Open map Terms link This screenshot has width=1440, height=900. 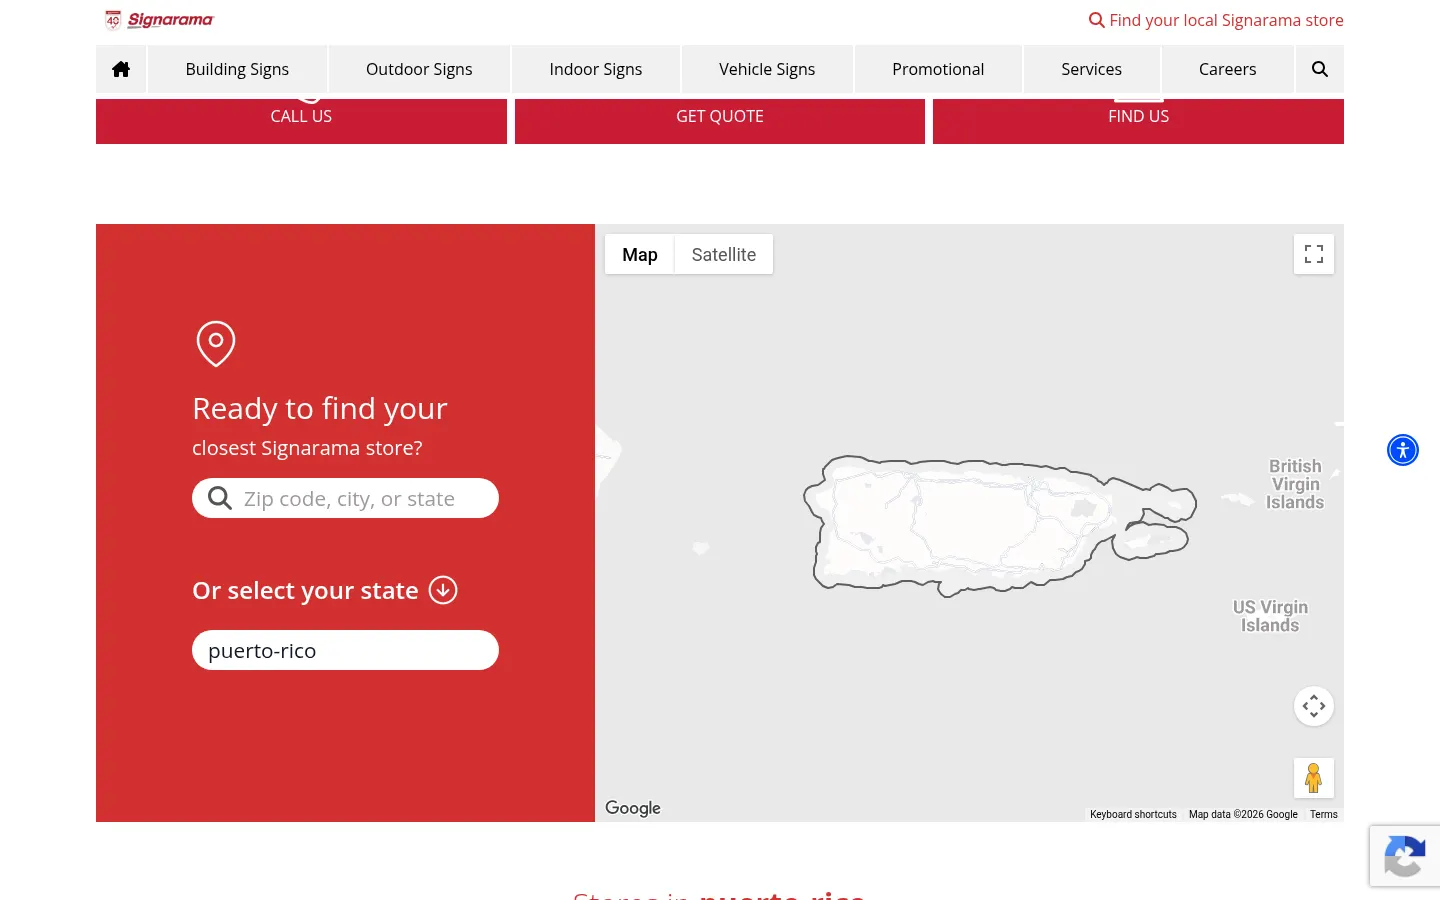click(x=1323, y=814)
